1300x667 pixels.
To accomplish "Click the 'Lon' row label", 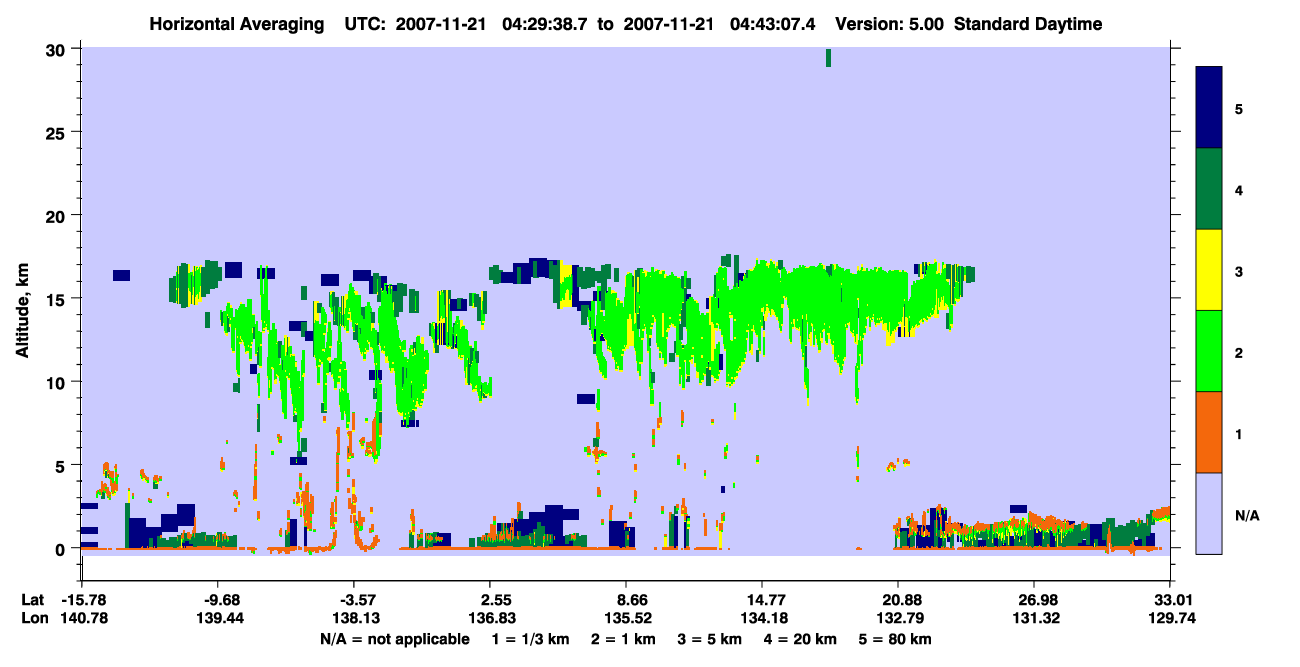I will (x=34, y=618).
